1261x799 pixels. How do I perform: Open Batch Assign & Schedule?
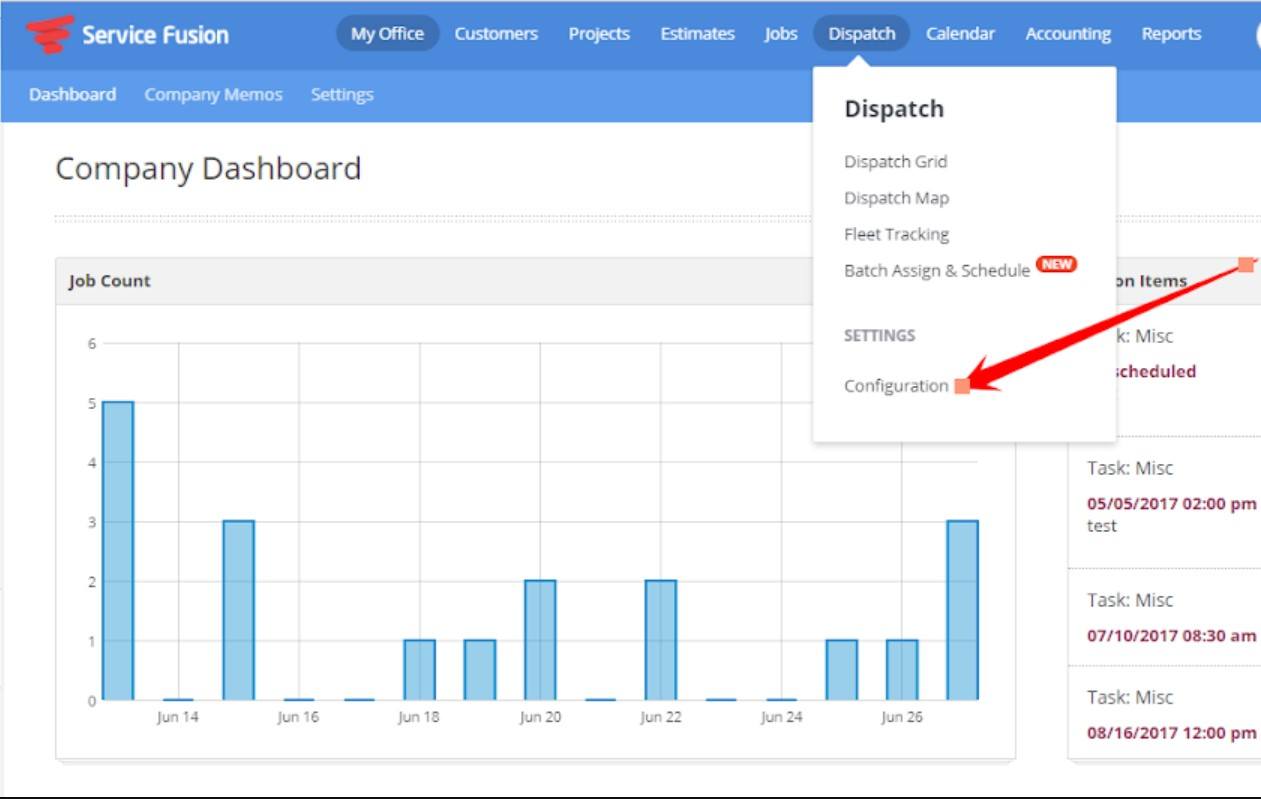(x=934, y=269)
